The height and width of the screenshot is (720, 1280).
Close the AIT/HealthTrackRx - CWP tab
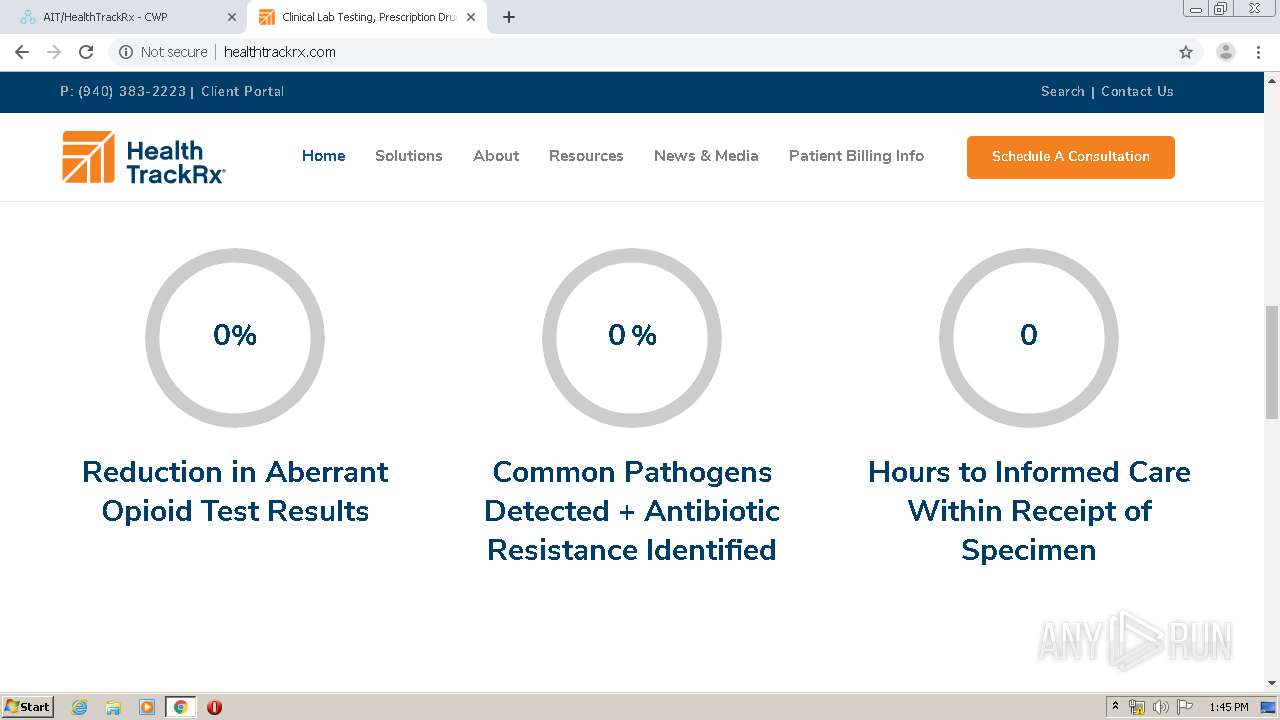232,17
